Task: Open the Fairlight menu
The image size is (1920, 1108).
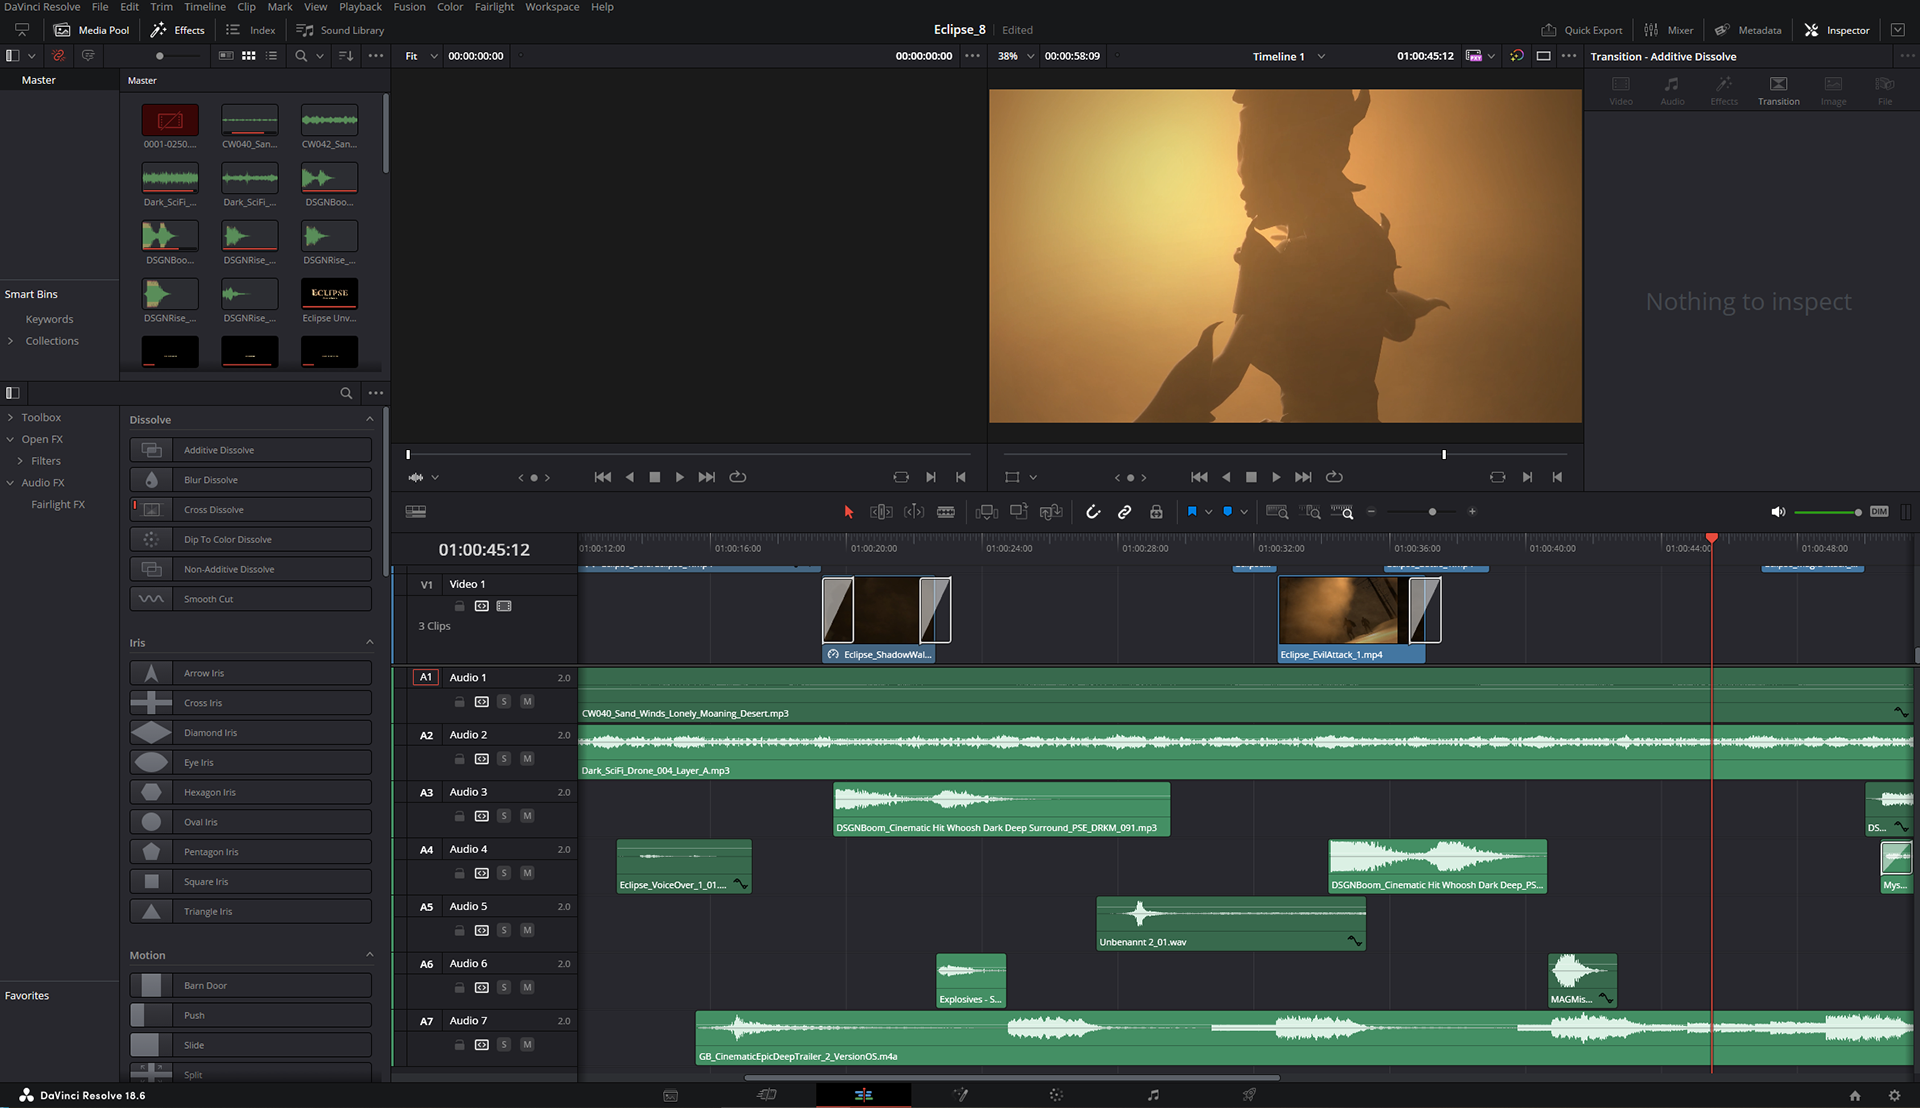Action: [x=494, y=7]
